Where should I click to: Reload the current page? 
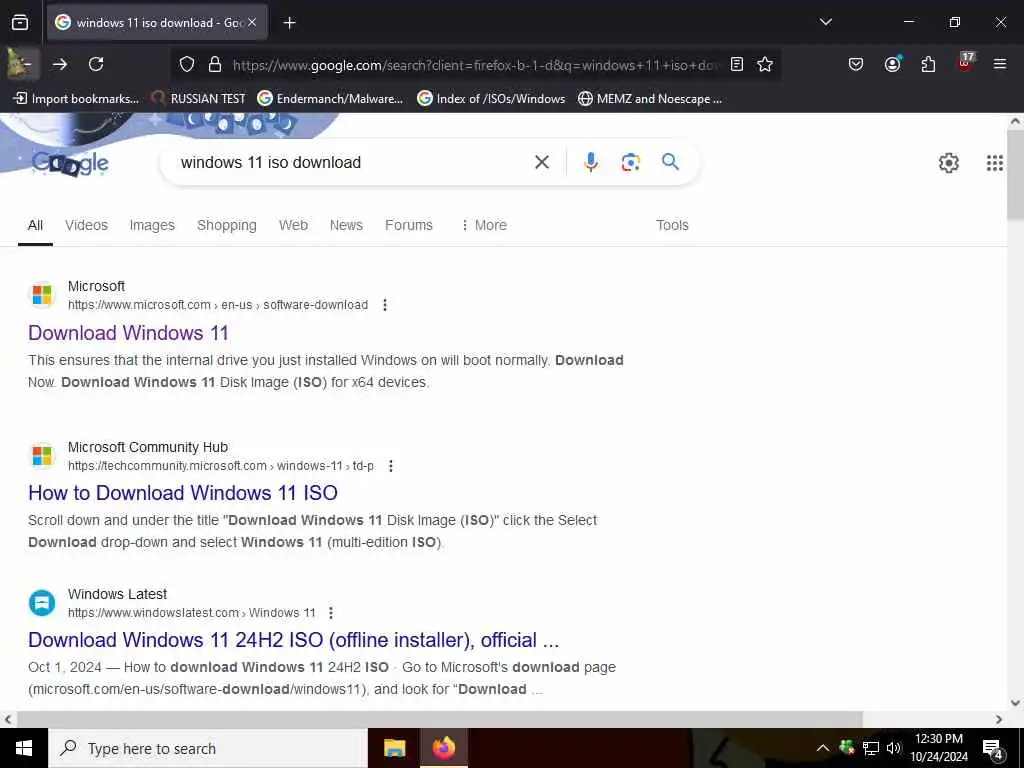pos(96,64)
